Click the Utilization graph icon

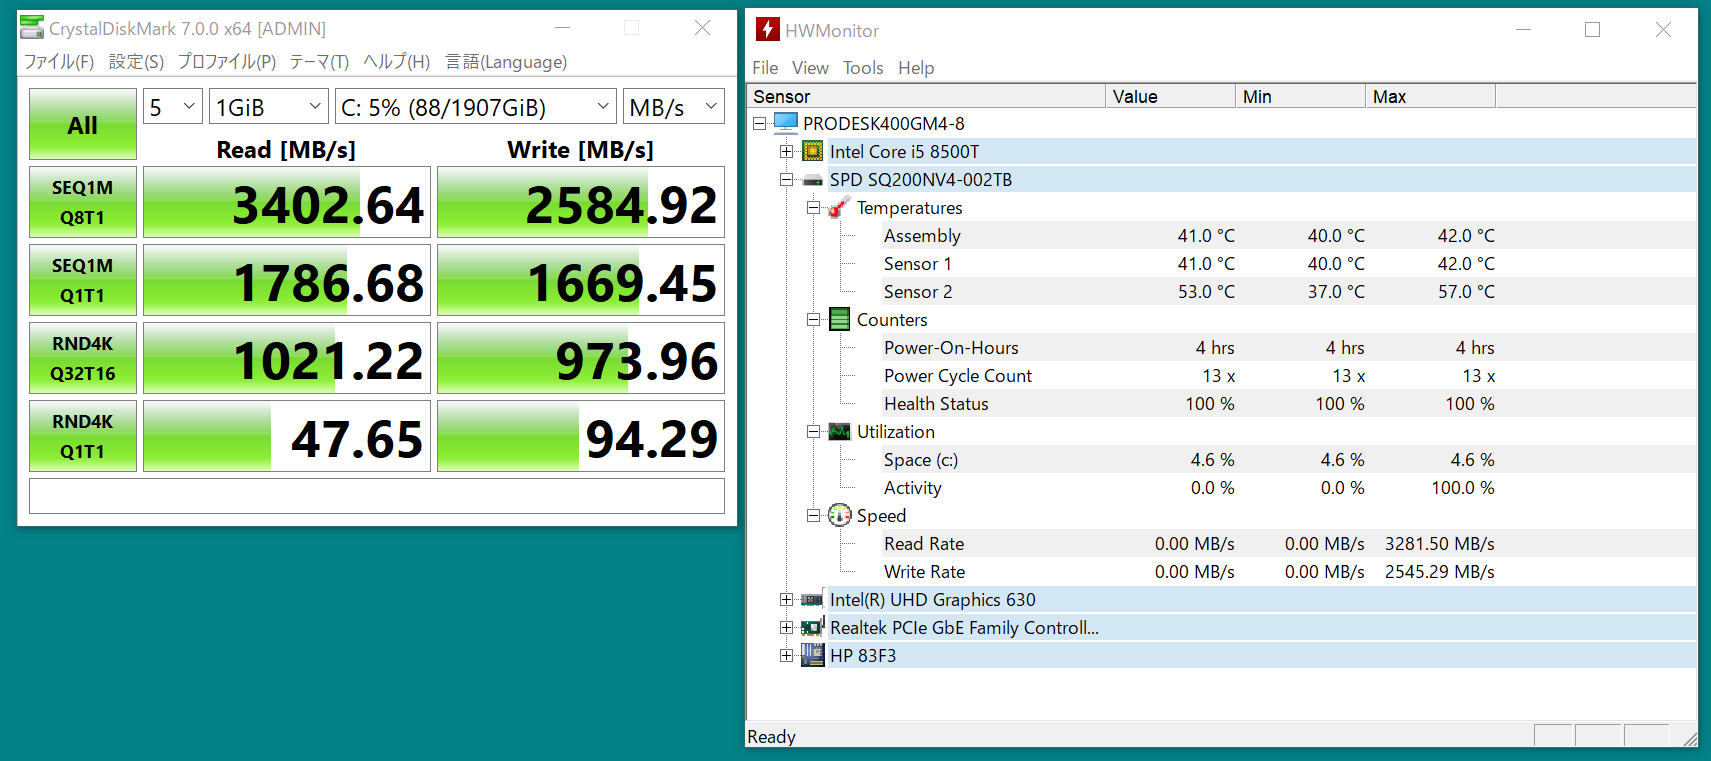pyautogui.click(x=840, y=432)
